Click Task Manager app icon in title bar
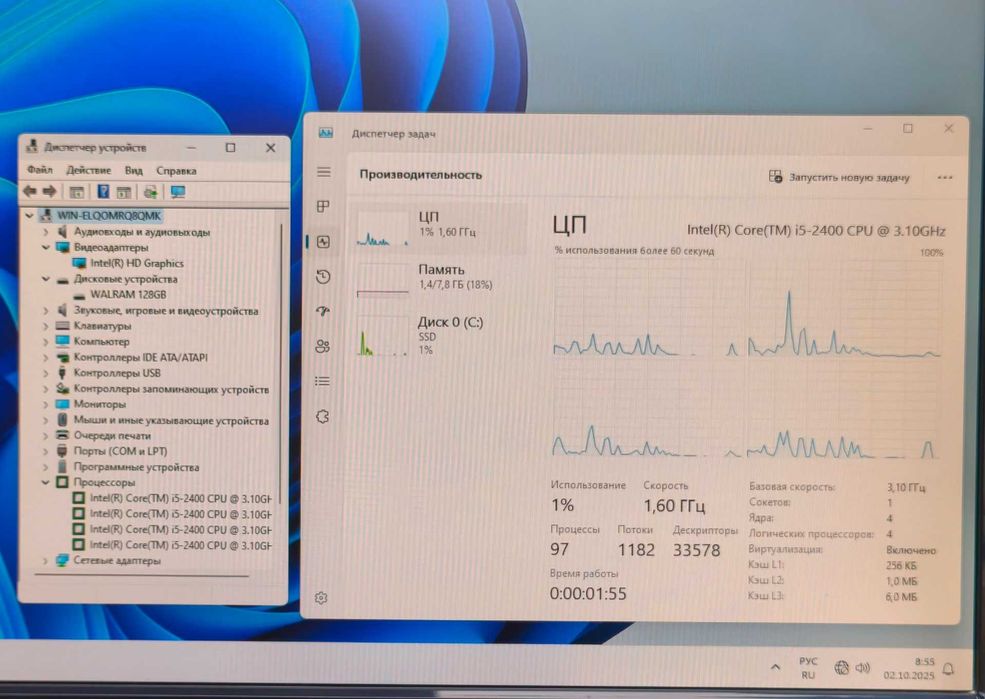 (x=325, y=133)
